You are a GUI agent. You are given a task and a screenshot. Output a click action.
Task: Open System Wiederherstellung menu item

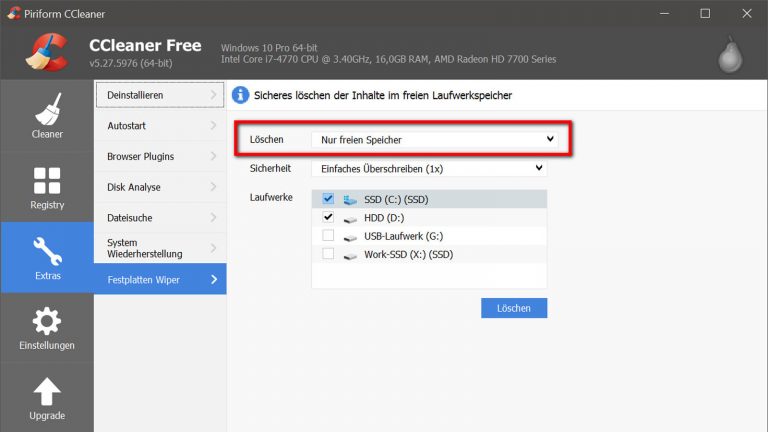click(160, 248)
